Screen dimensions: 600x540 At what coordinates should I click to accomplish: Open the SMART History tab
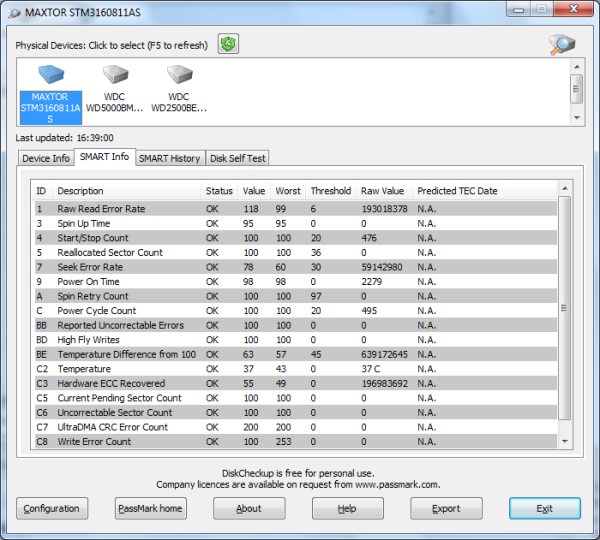click(170, 158)
